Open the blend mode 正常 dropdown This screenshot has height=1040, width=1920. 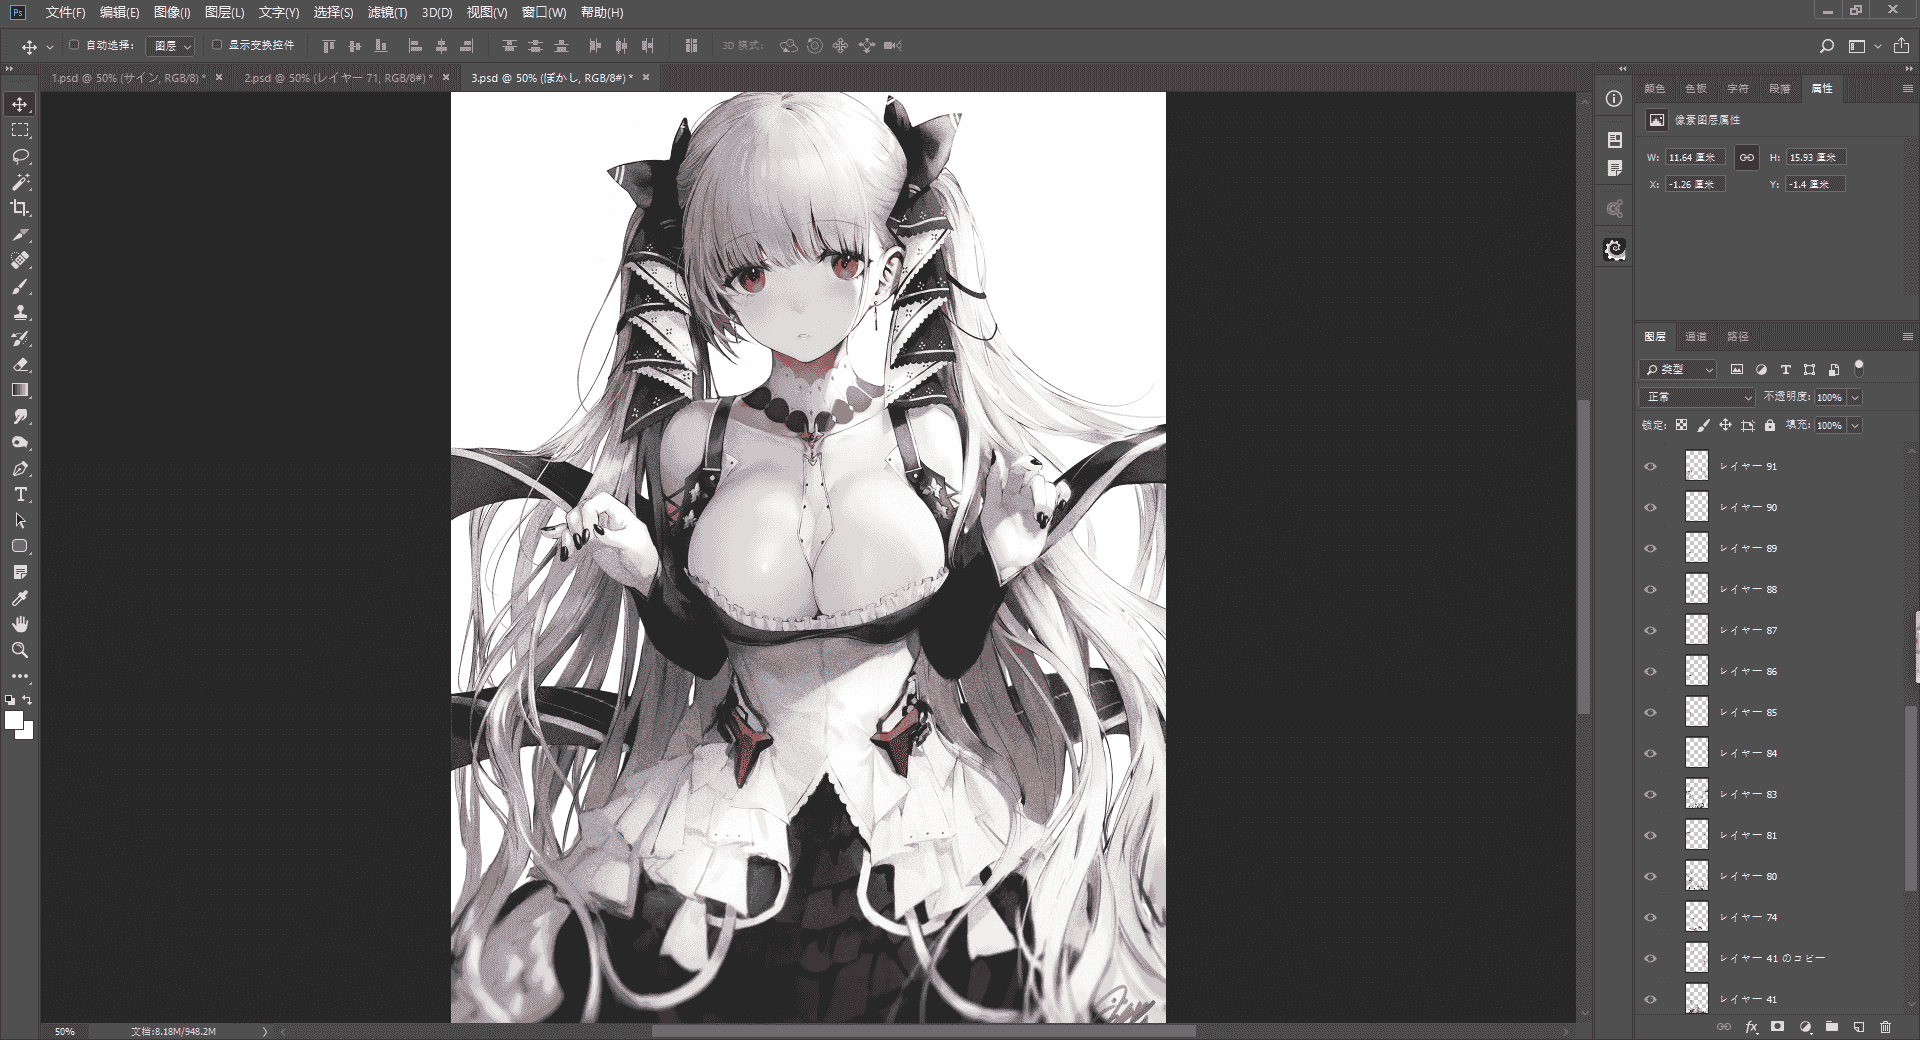[x=1697, y=397]
